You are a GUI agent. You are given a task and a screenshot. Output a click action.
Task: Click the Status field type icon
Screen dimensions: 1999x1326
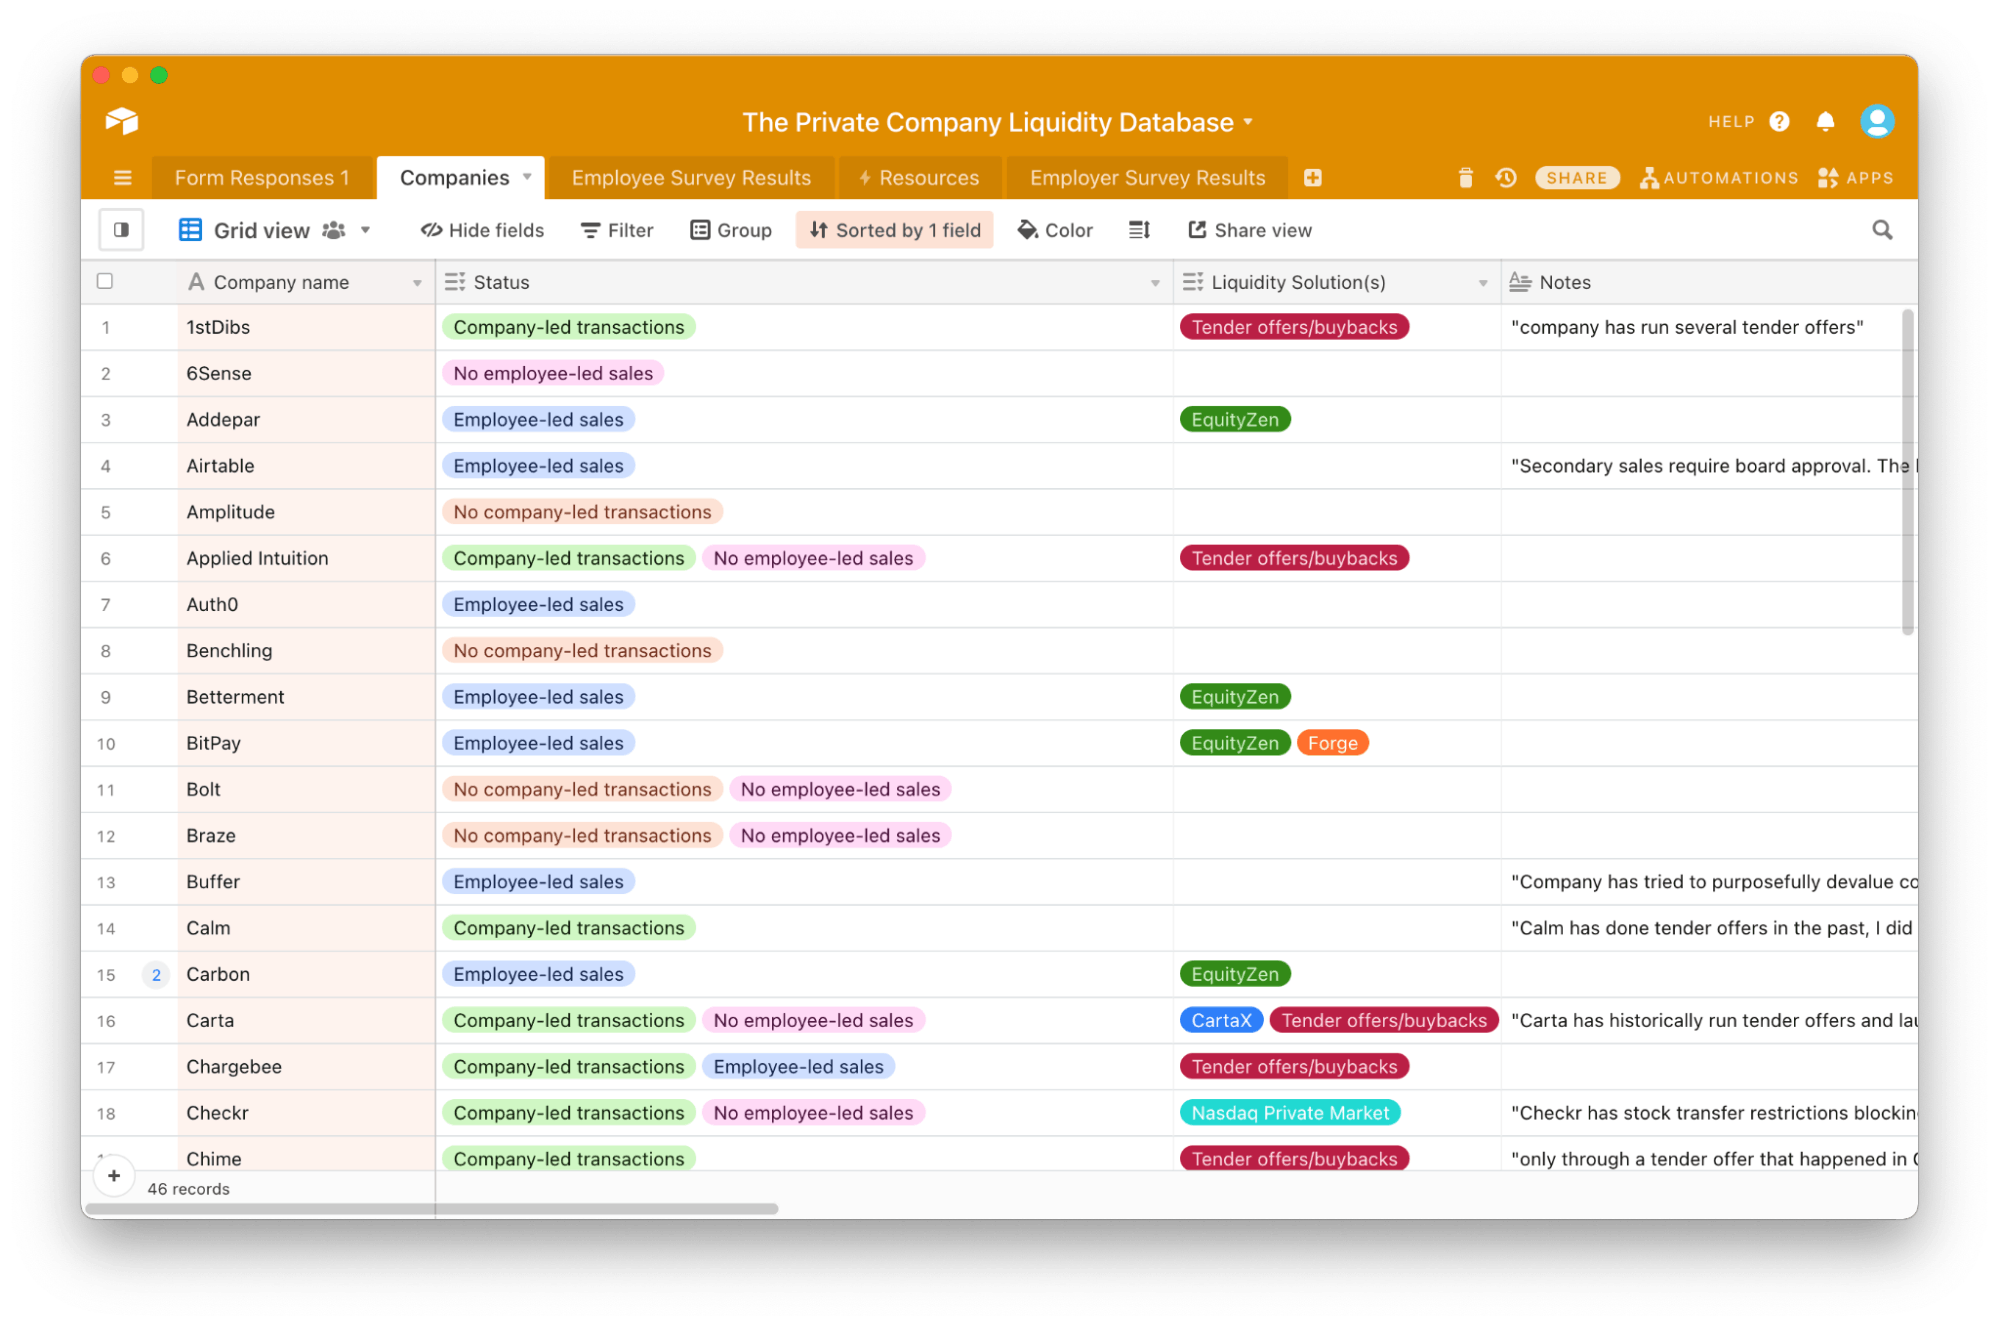click(455, 282)
